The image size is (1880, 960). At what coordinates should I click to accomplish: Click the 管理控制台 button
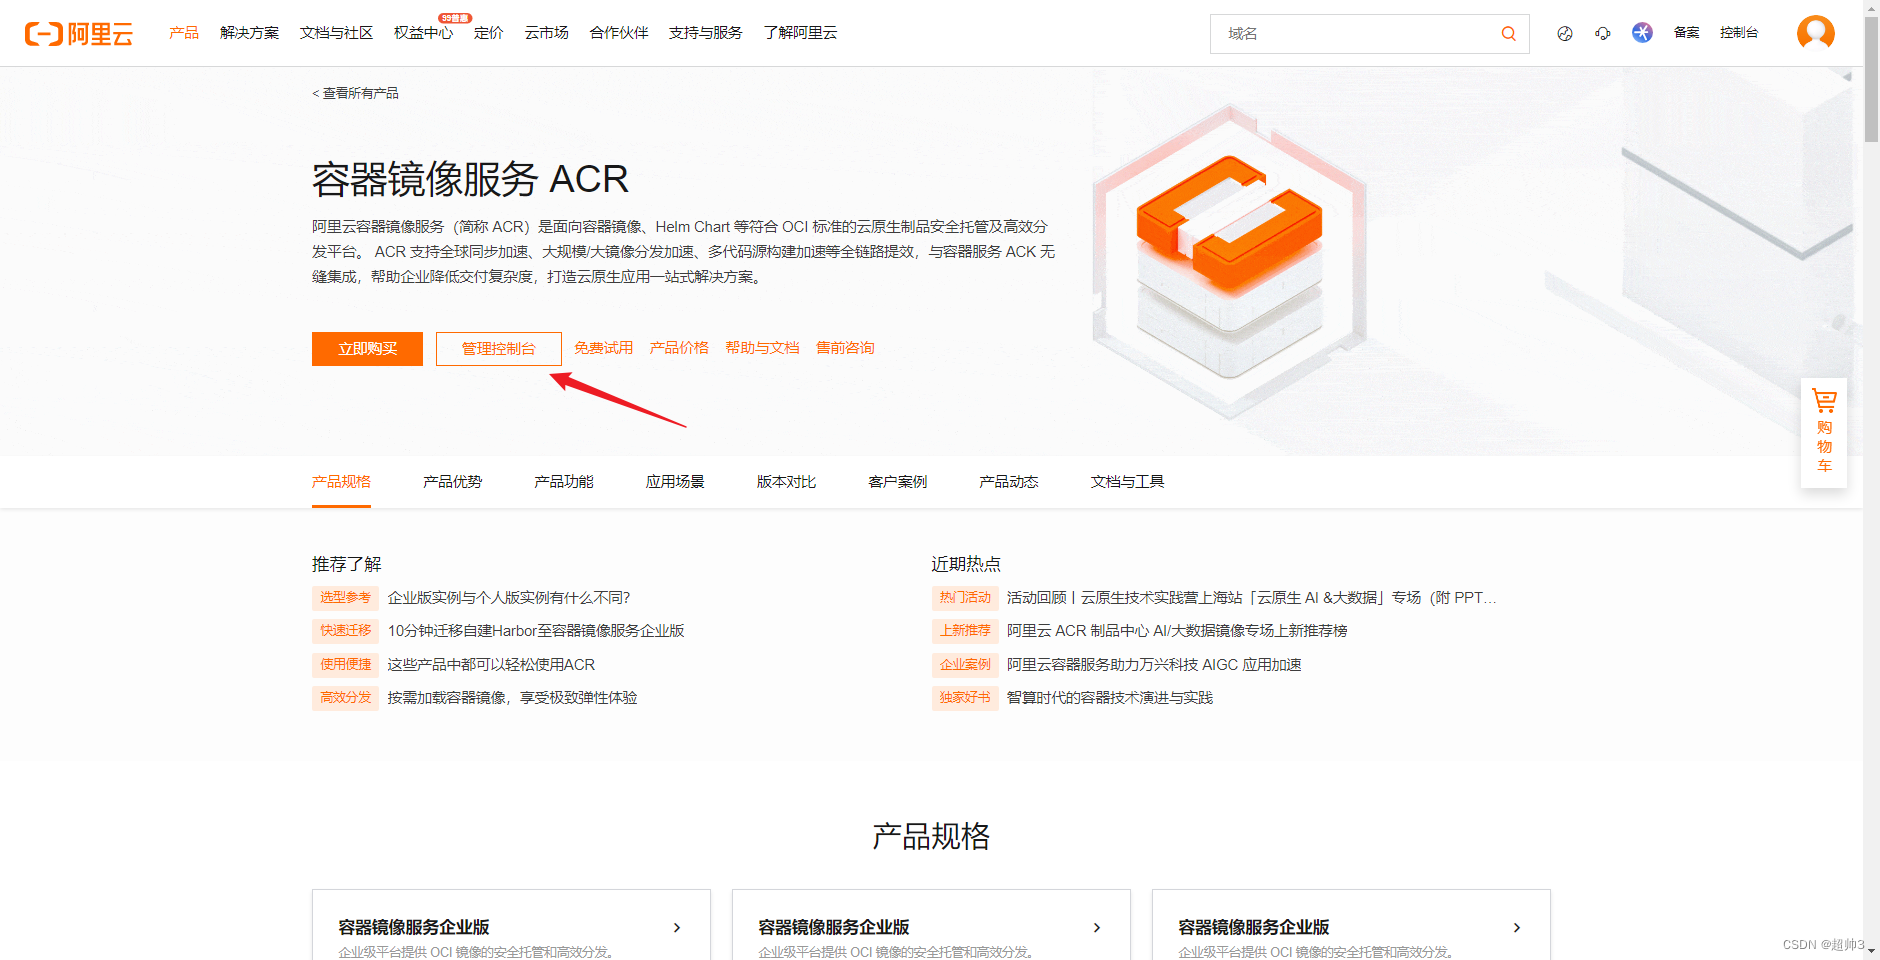pos(498,349)
